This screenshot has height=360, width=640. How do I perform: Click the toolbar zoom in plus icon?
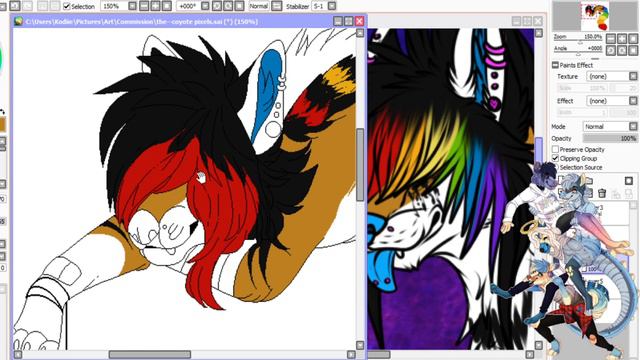(156, 6)
